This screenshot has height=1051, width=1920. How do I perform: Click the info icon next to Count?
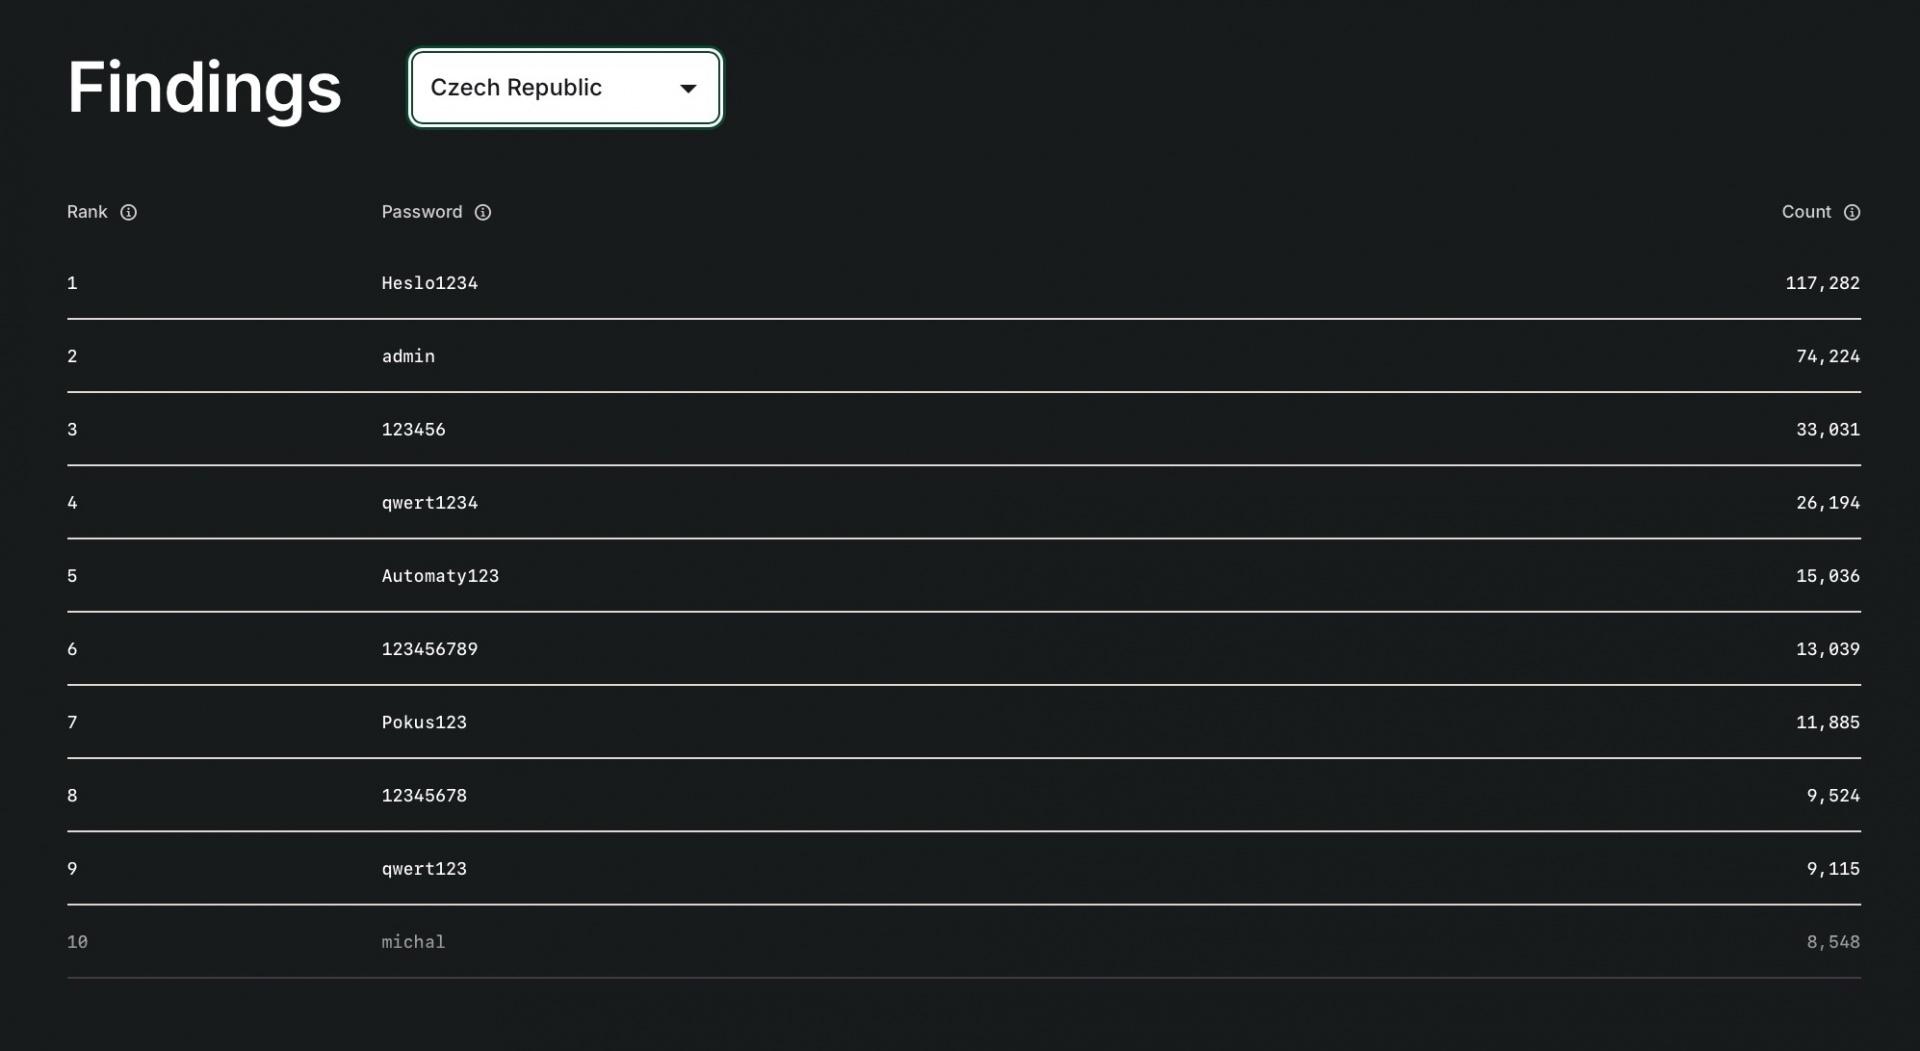point(1852,212)
